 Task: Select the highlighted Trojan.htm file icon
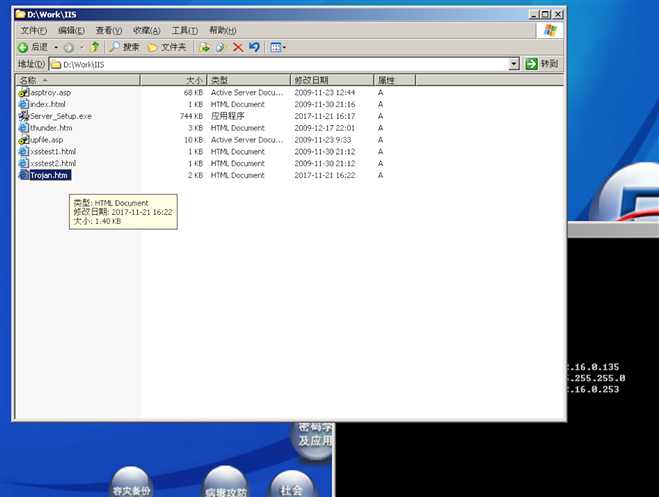click(24, 175)
